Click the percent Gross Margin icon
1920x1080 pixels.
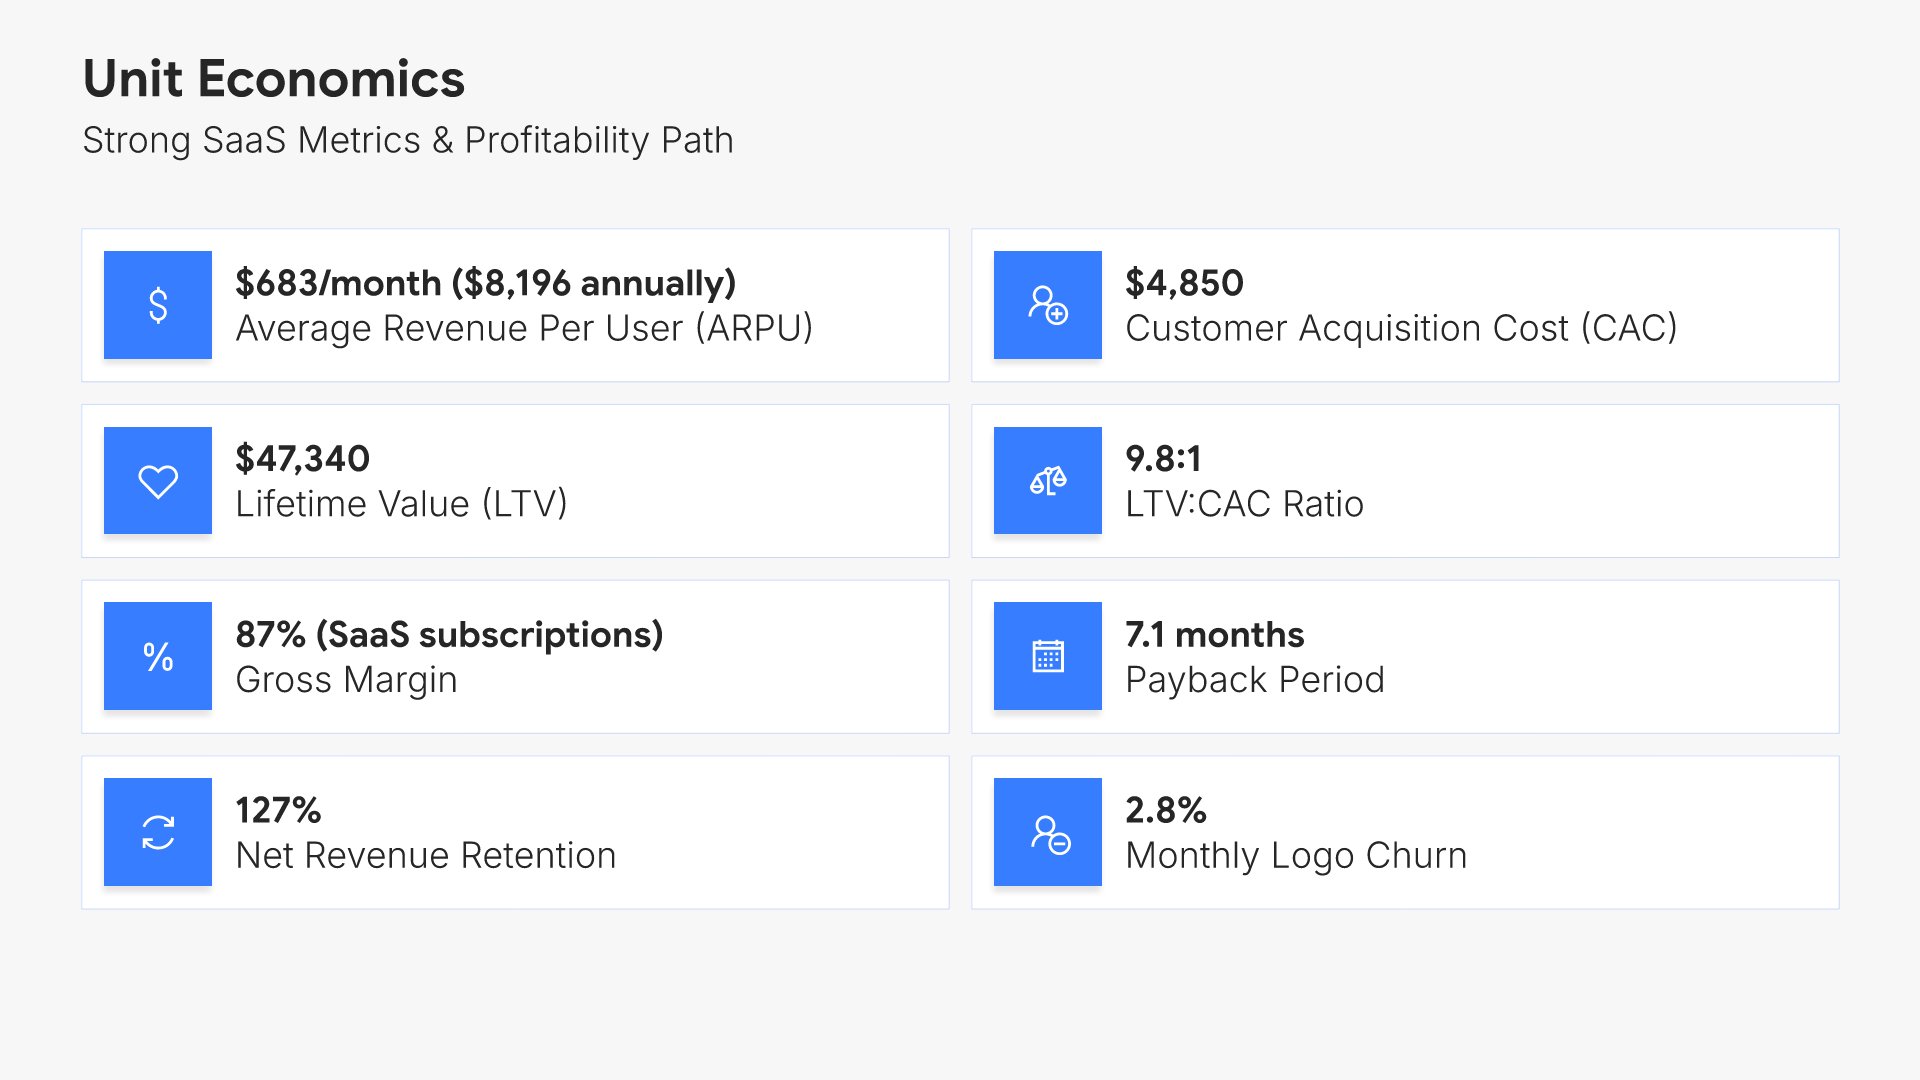point(158,656)
